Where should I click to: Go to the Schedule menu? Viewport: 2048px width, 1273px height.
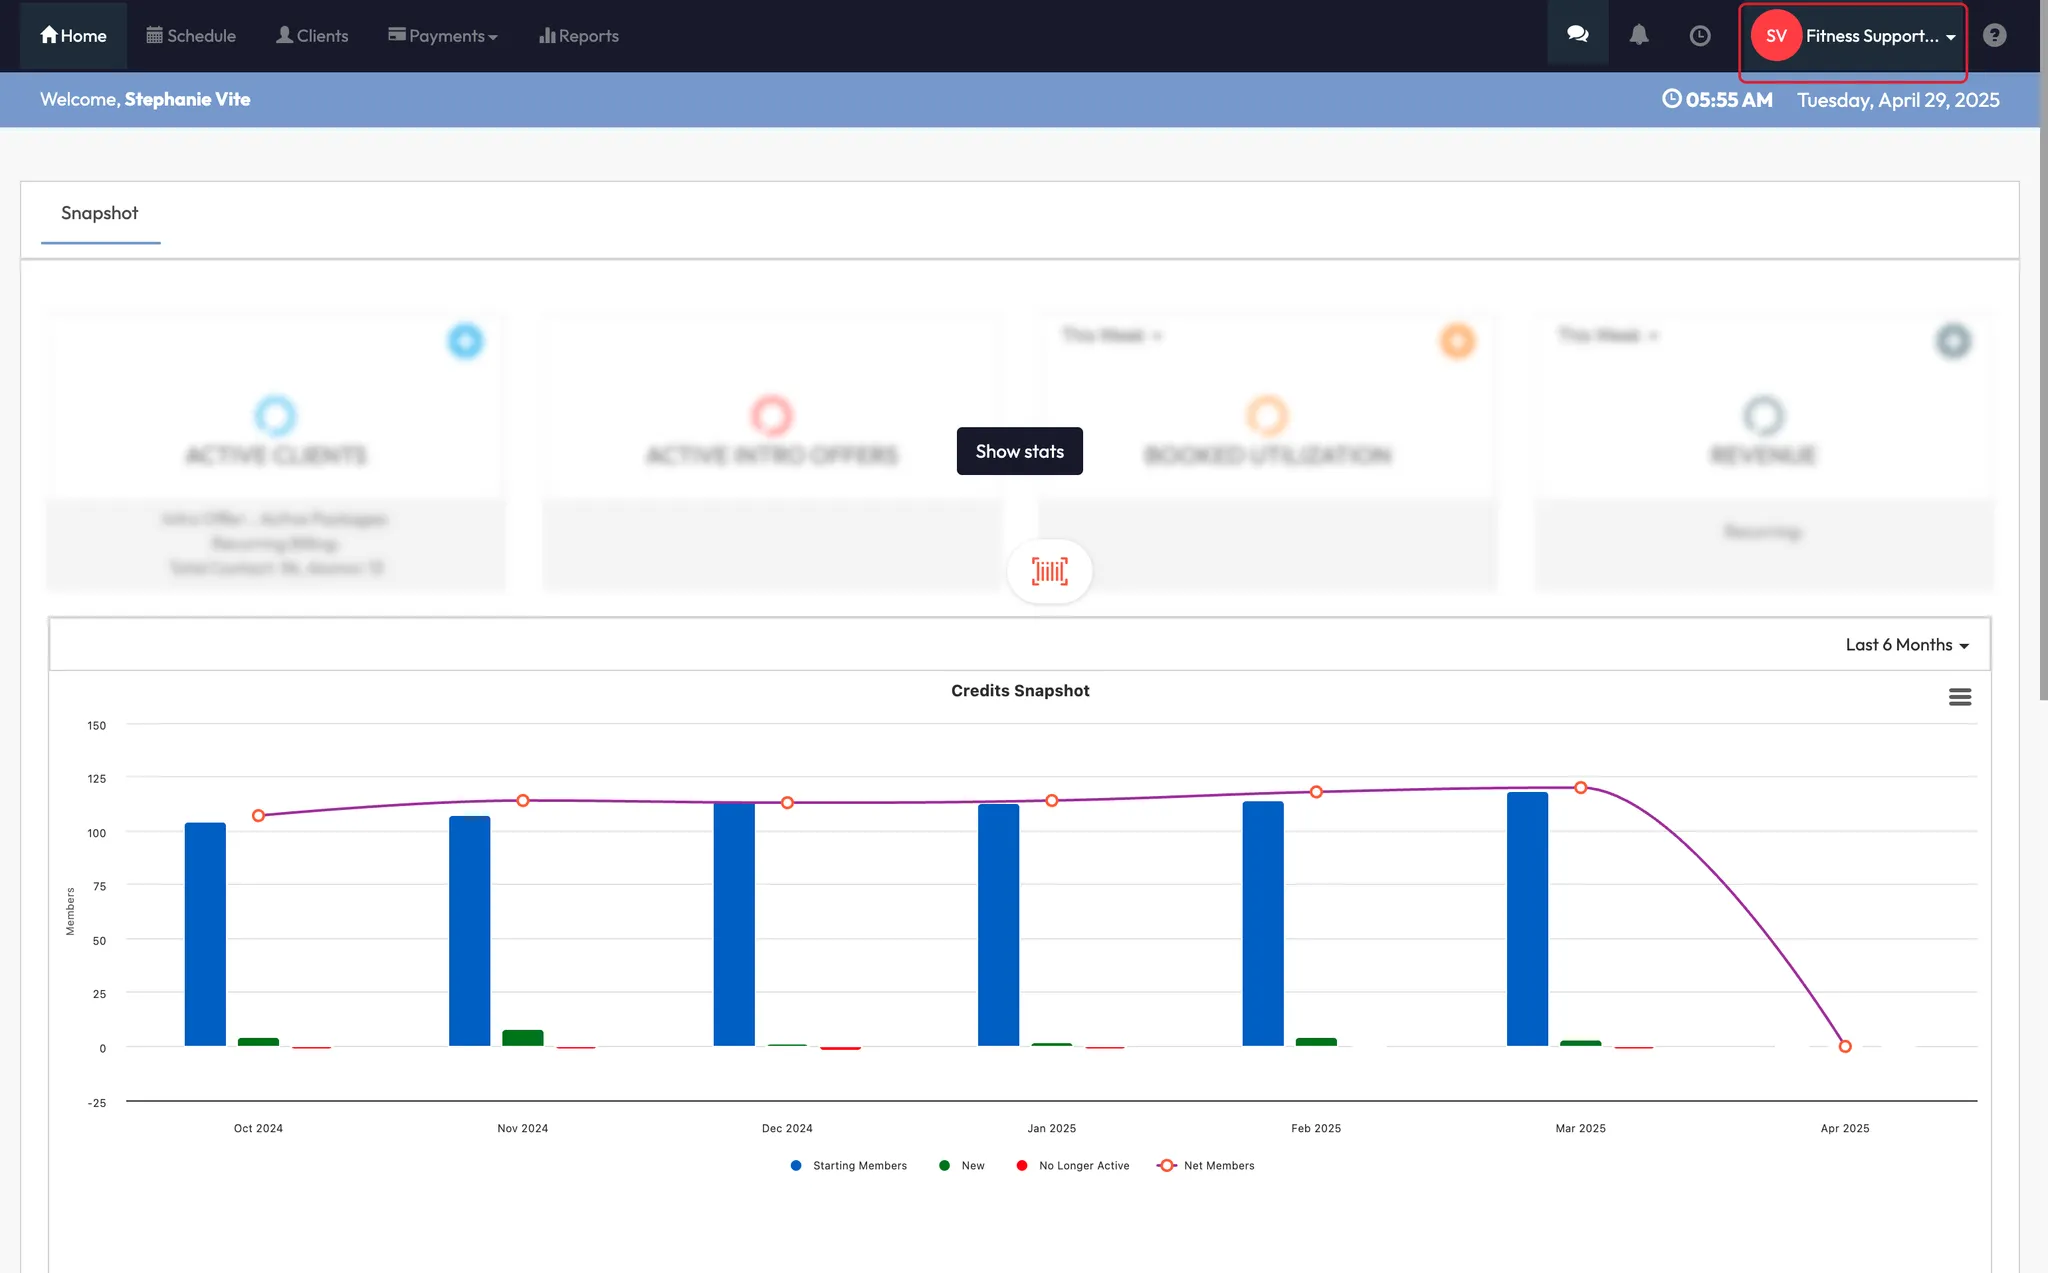[191, 36]
